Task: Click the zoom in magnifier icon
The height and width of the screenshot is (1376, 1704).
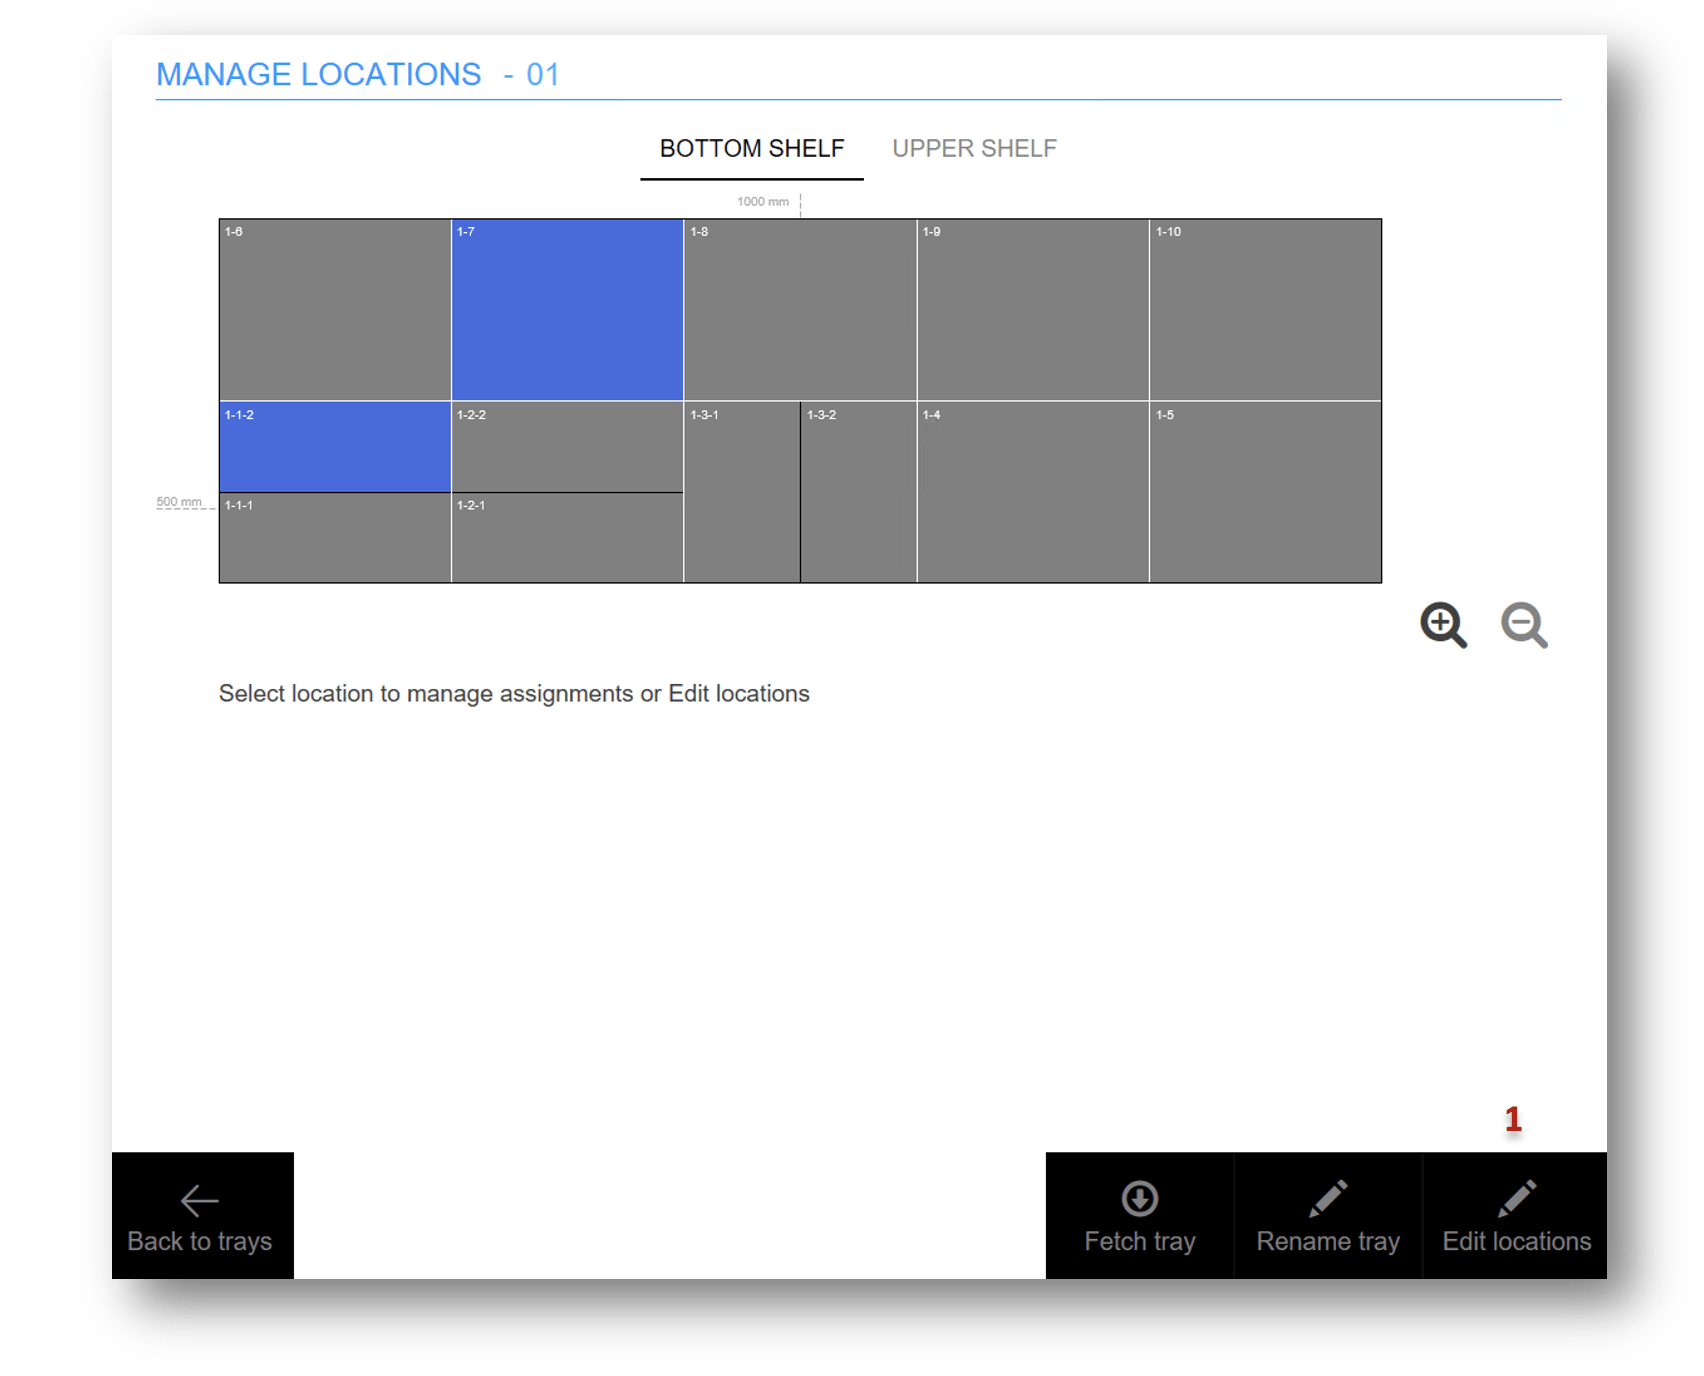Action: pos(1443,625)
